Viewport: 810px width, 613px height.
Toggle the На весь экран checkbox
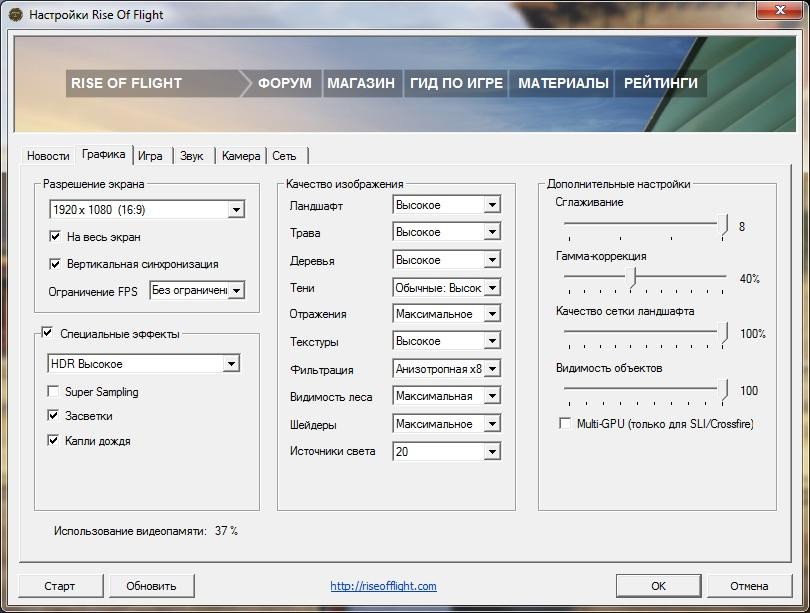coord(55,237)
